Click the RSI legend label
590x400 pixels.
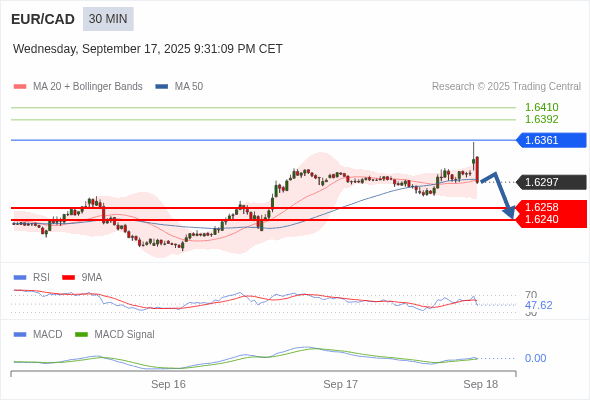pos(41,278)
